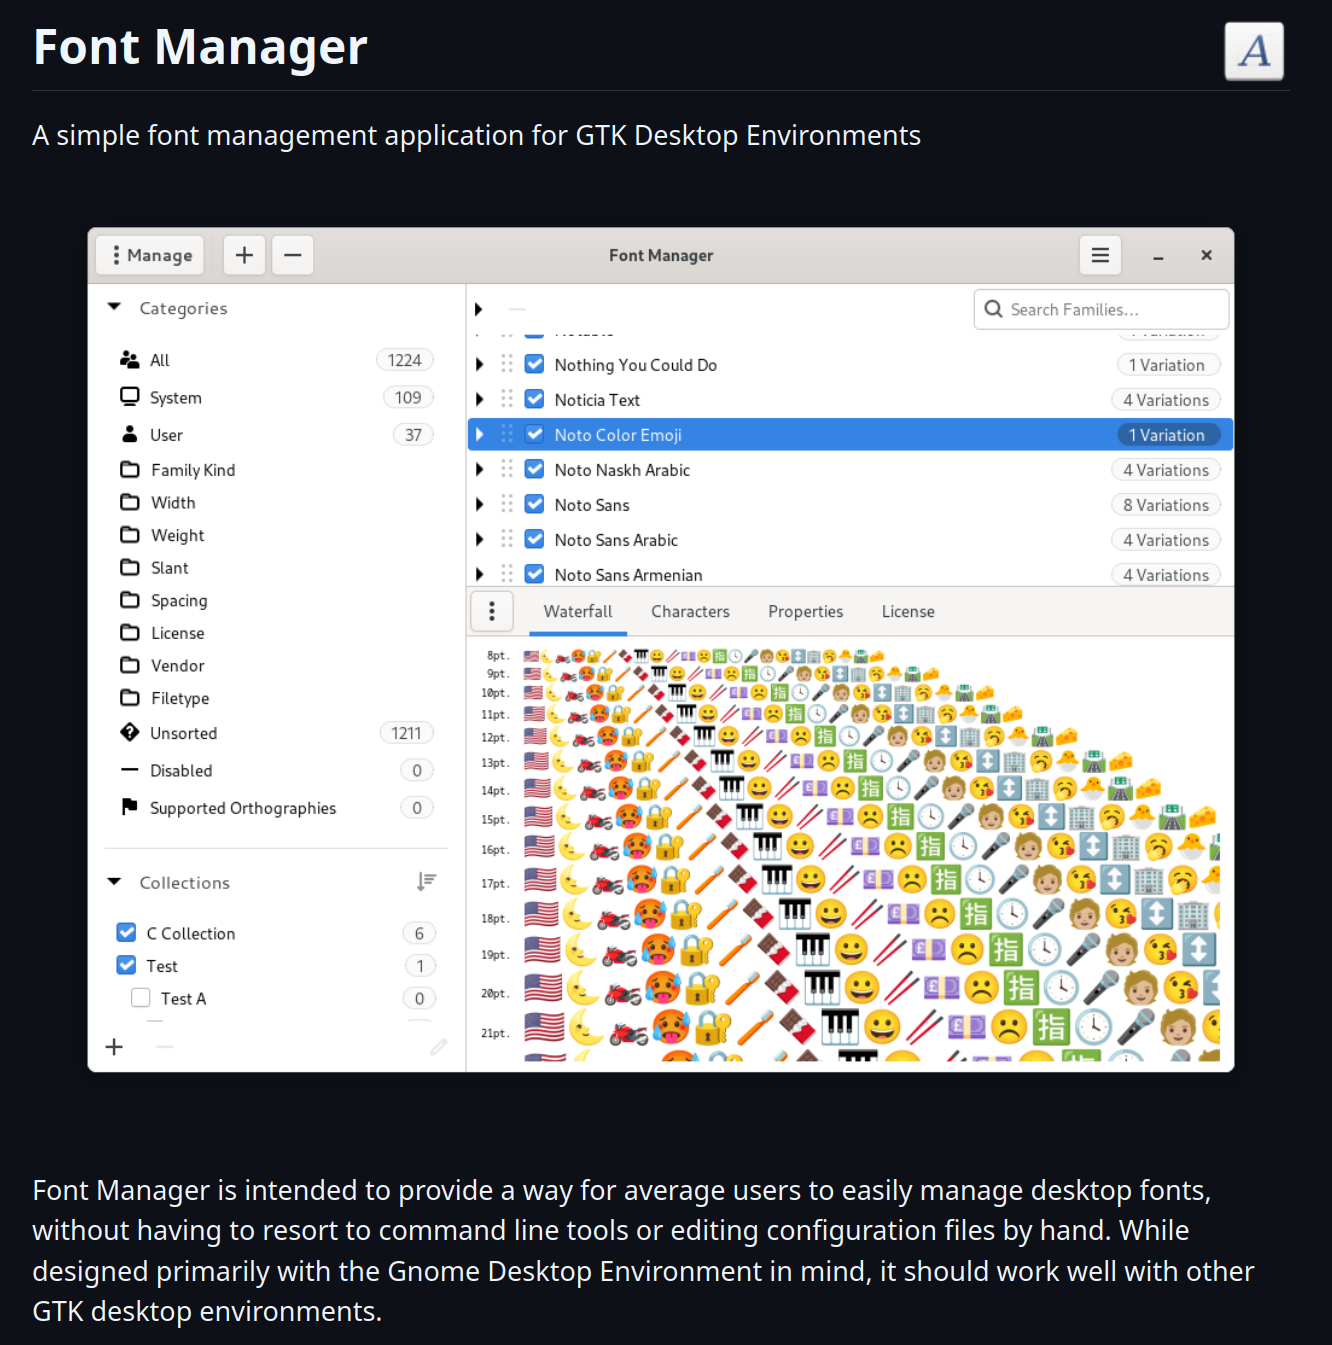
Task: Select the System category monitor icon
Action: pyautogui.click(x=129, y=397)
